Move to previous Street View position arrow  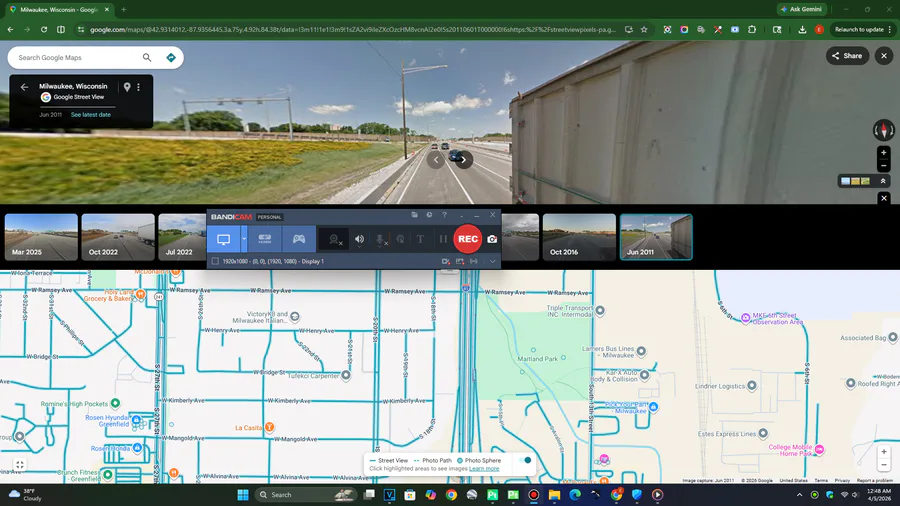(436, 160)
